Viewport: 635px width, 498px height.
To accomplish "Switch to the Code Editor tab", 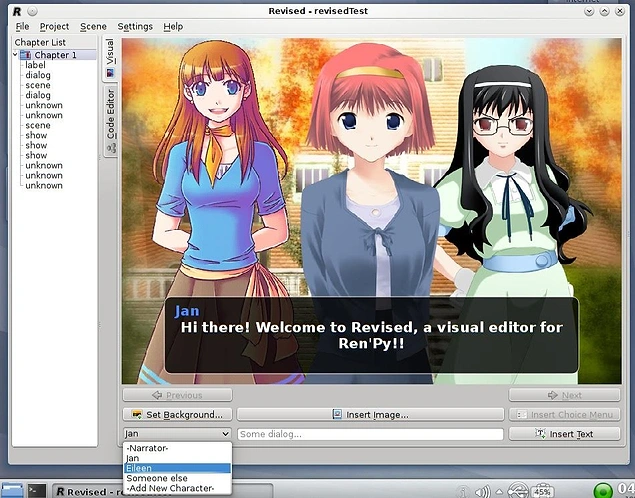I will pos(111,121).
